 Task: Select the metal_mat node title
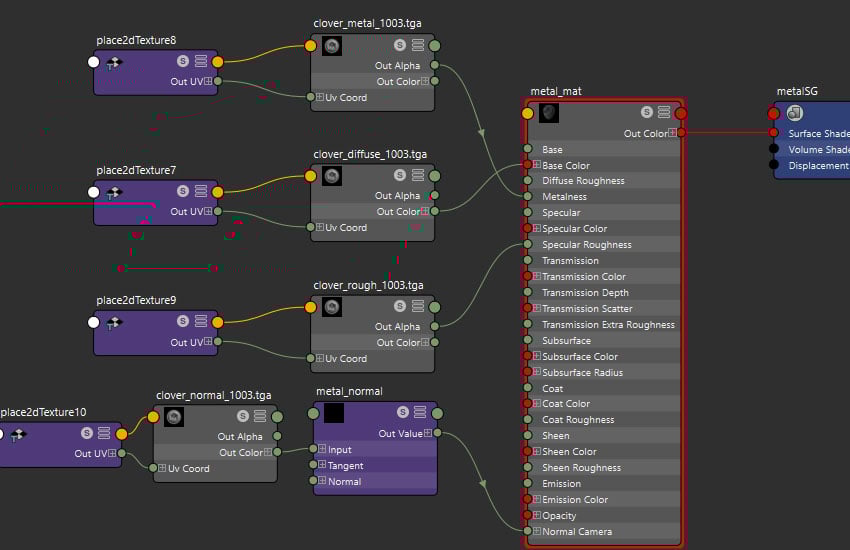556,91
